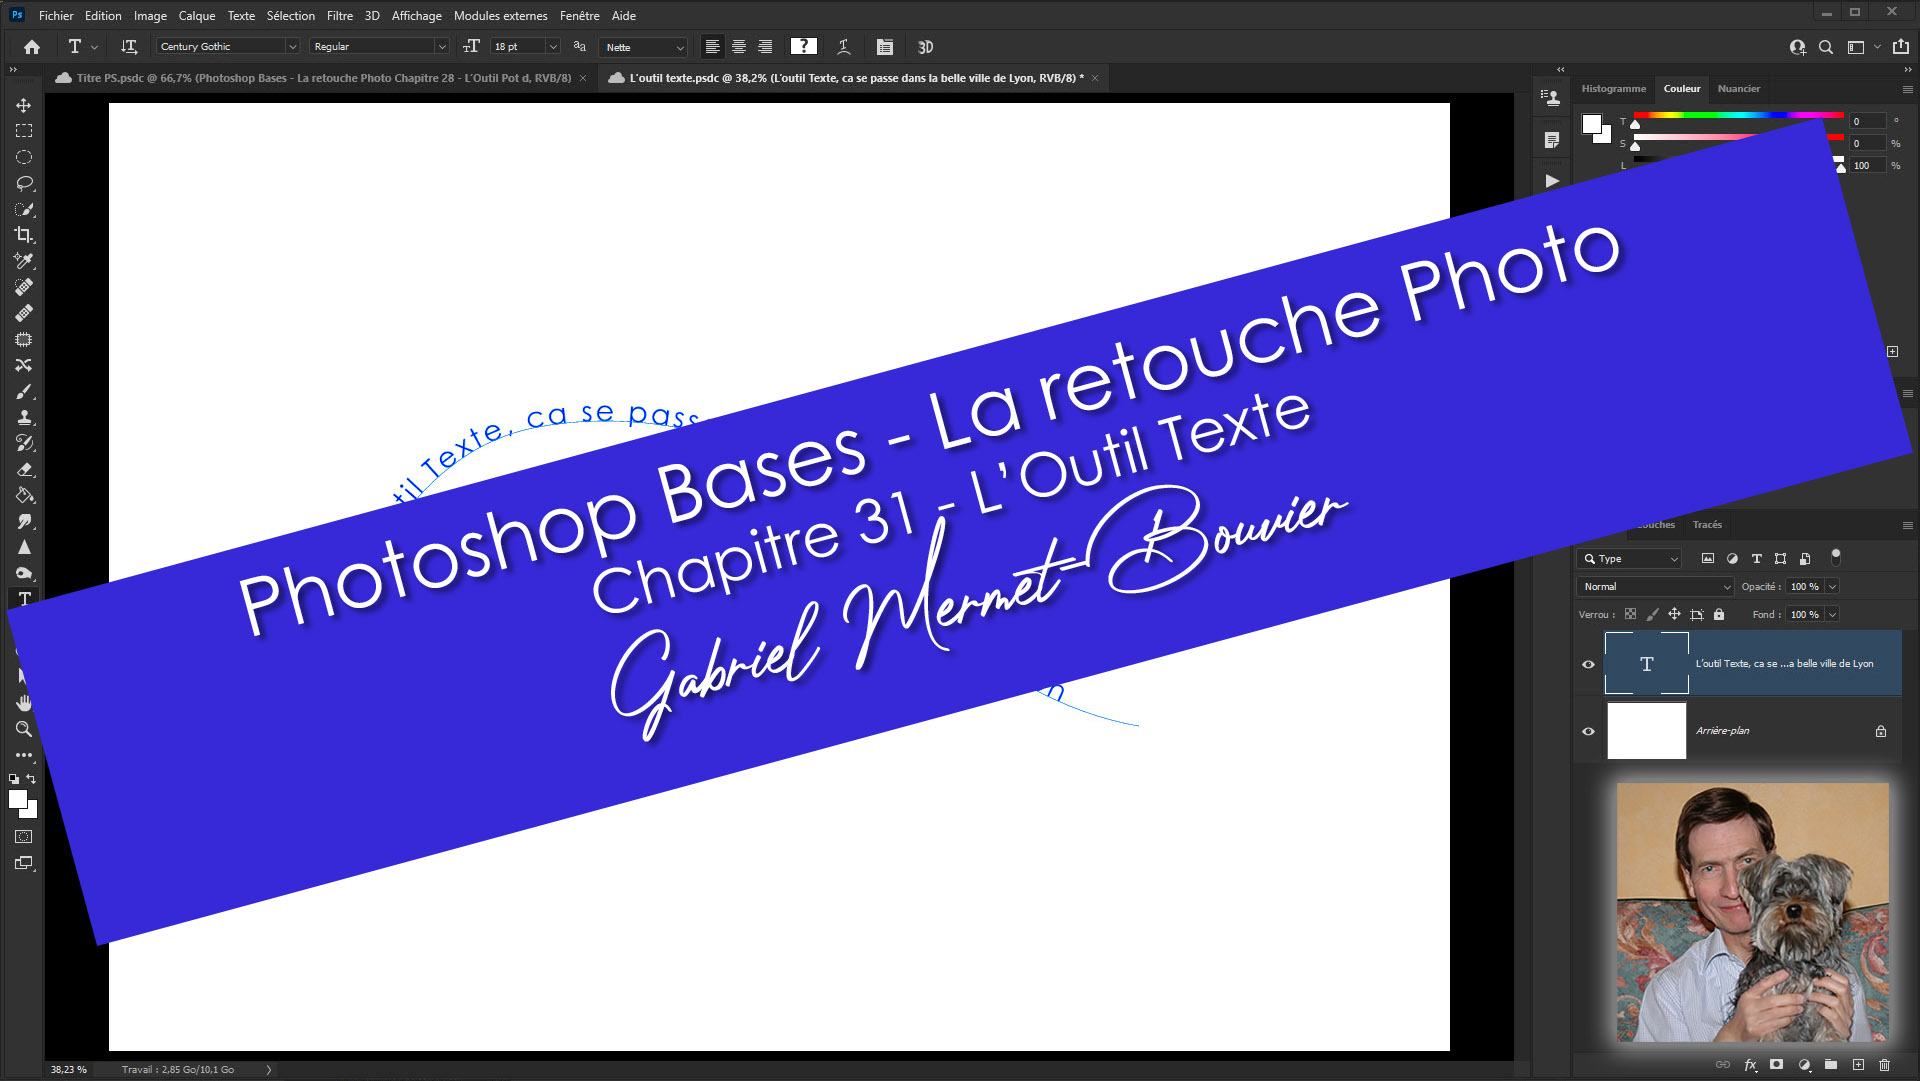
Task: Click the center text alignment icon
Action: point(738,47)
